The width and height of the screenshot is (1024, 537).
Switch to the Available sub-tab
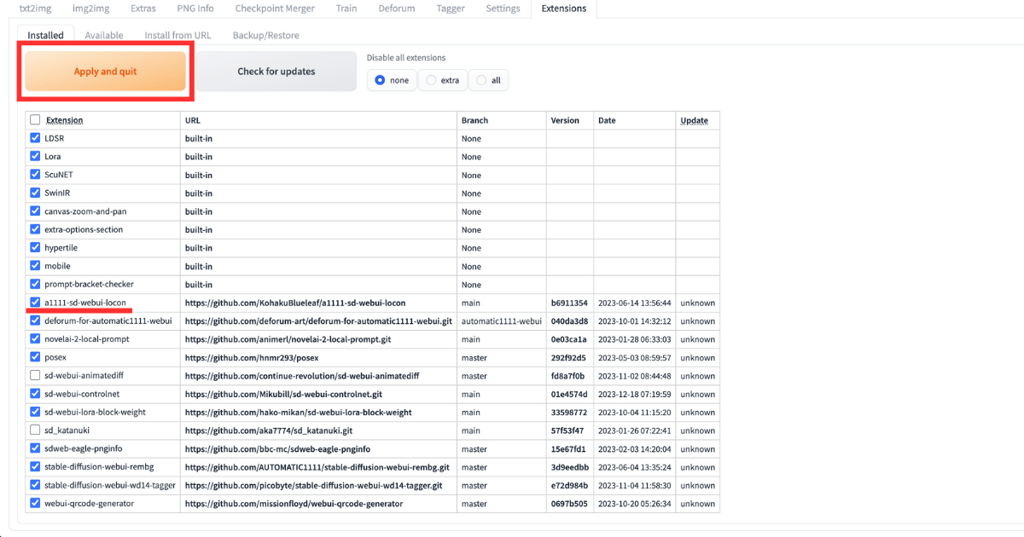(x=104, y=35)
